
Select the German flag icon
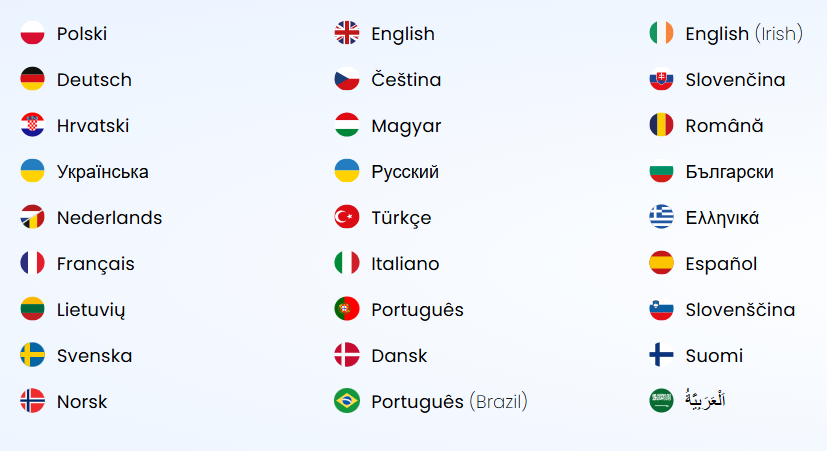tap(32, 79)
